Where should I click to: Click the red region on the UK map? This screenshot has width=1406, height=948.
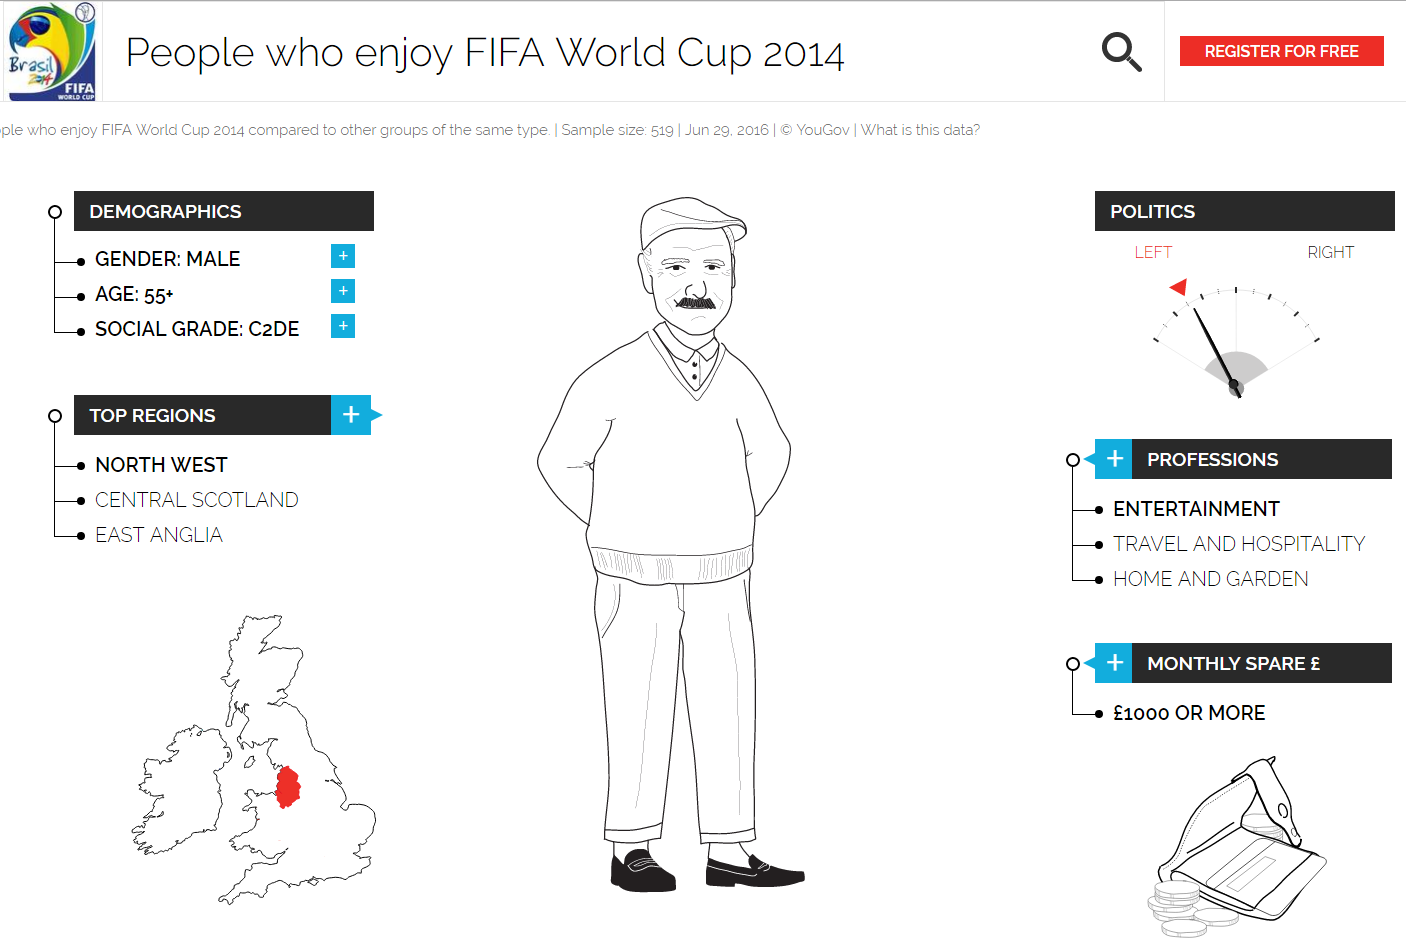click(x=288, y=787)
